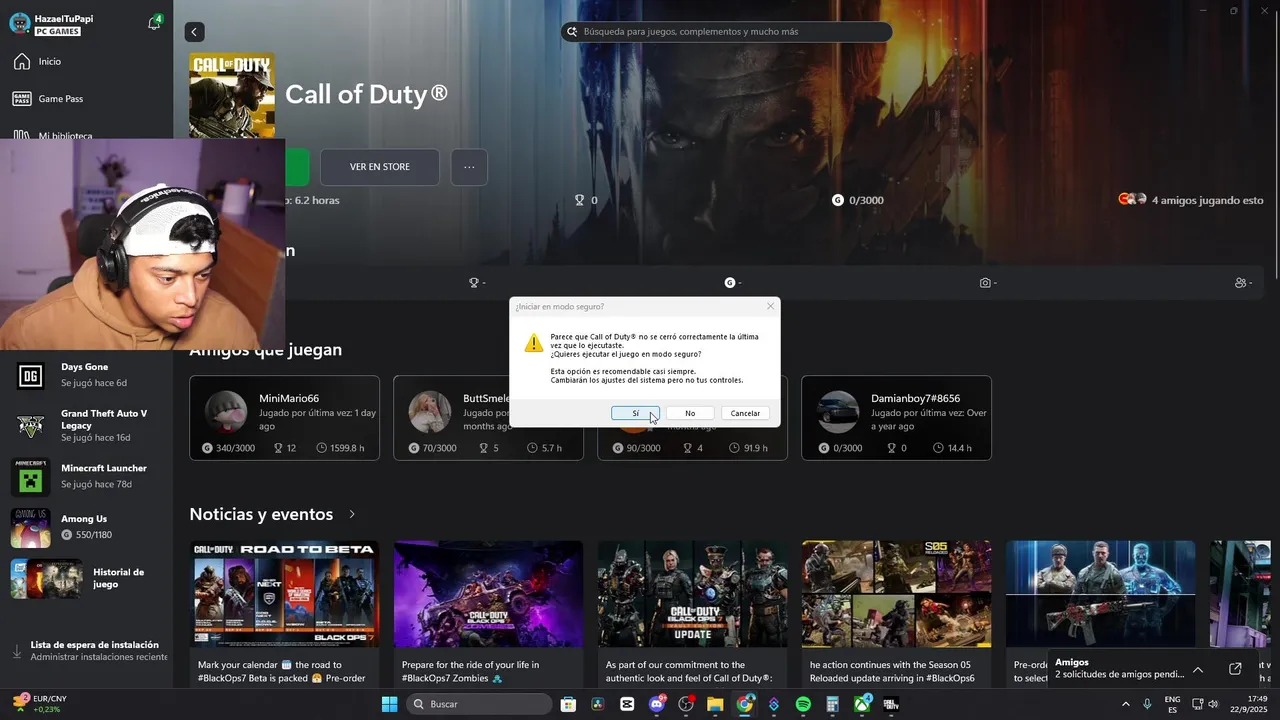Screen dimensions: 1280x720
Task: Click the VER EN STORE button
Action: pos(380,167)
